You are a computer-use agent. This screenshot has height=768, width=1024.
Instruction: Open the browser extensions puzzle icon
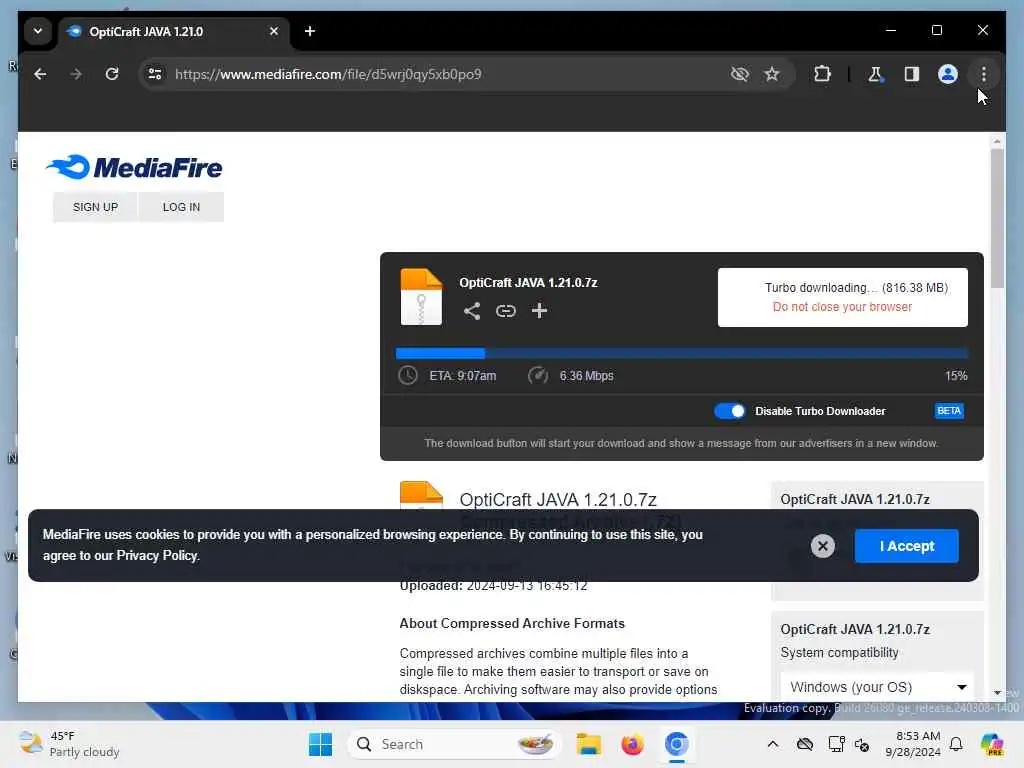pyautogui.click(x=822, y=74)
